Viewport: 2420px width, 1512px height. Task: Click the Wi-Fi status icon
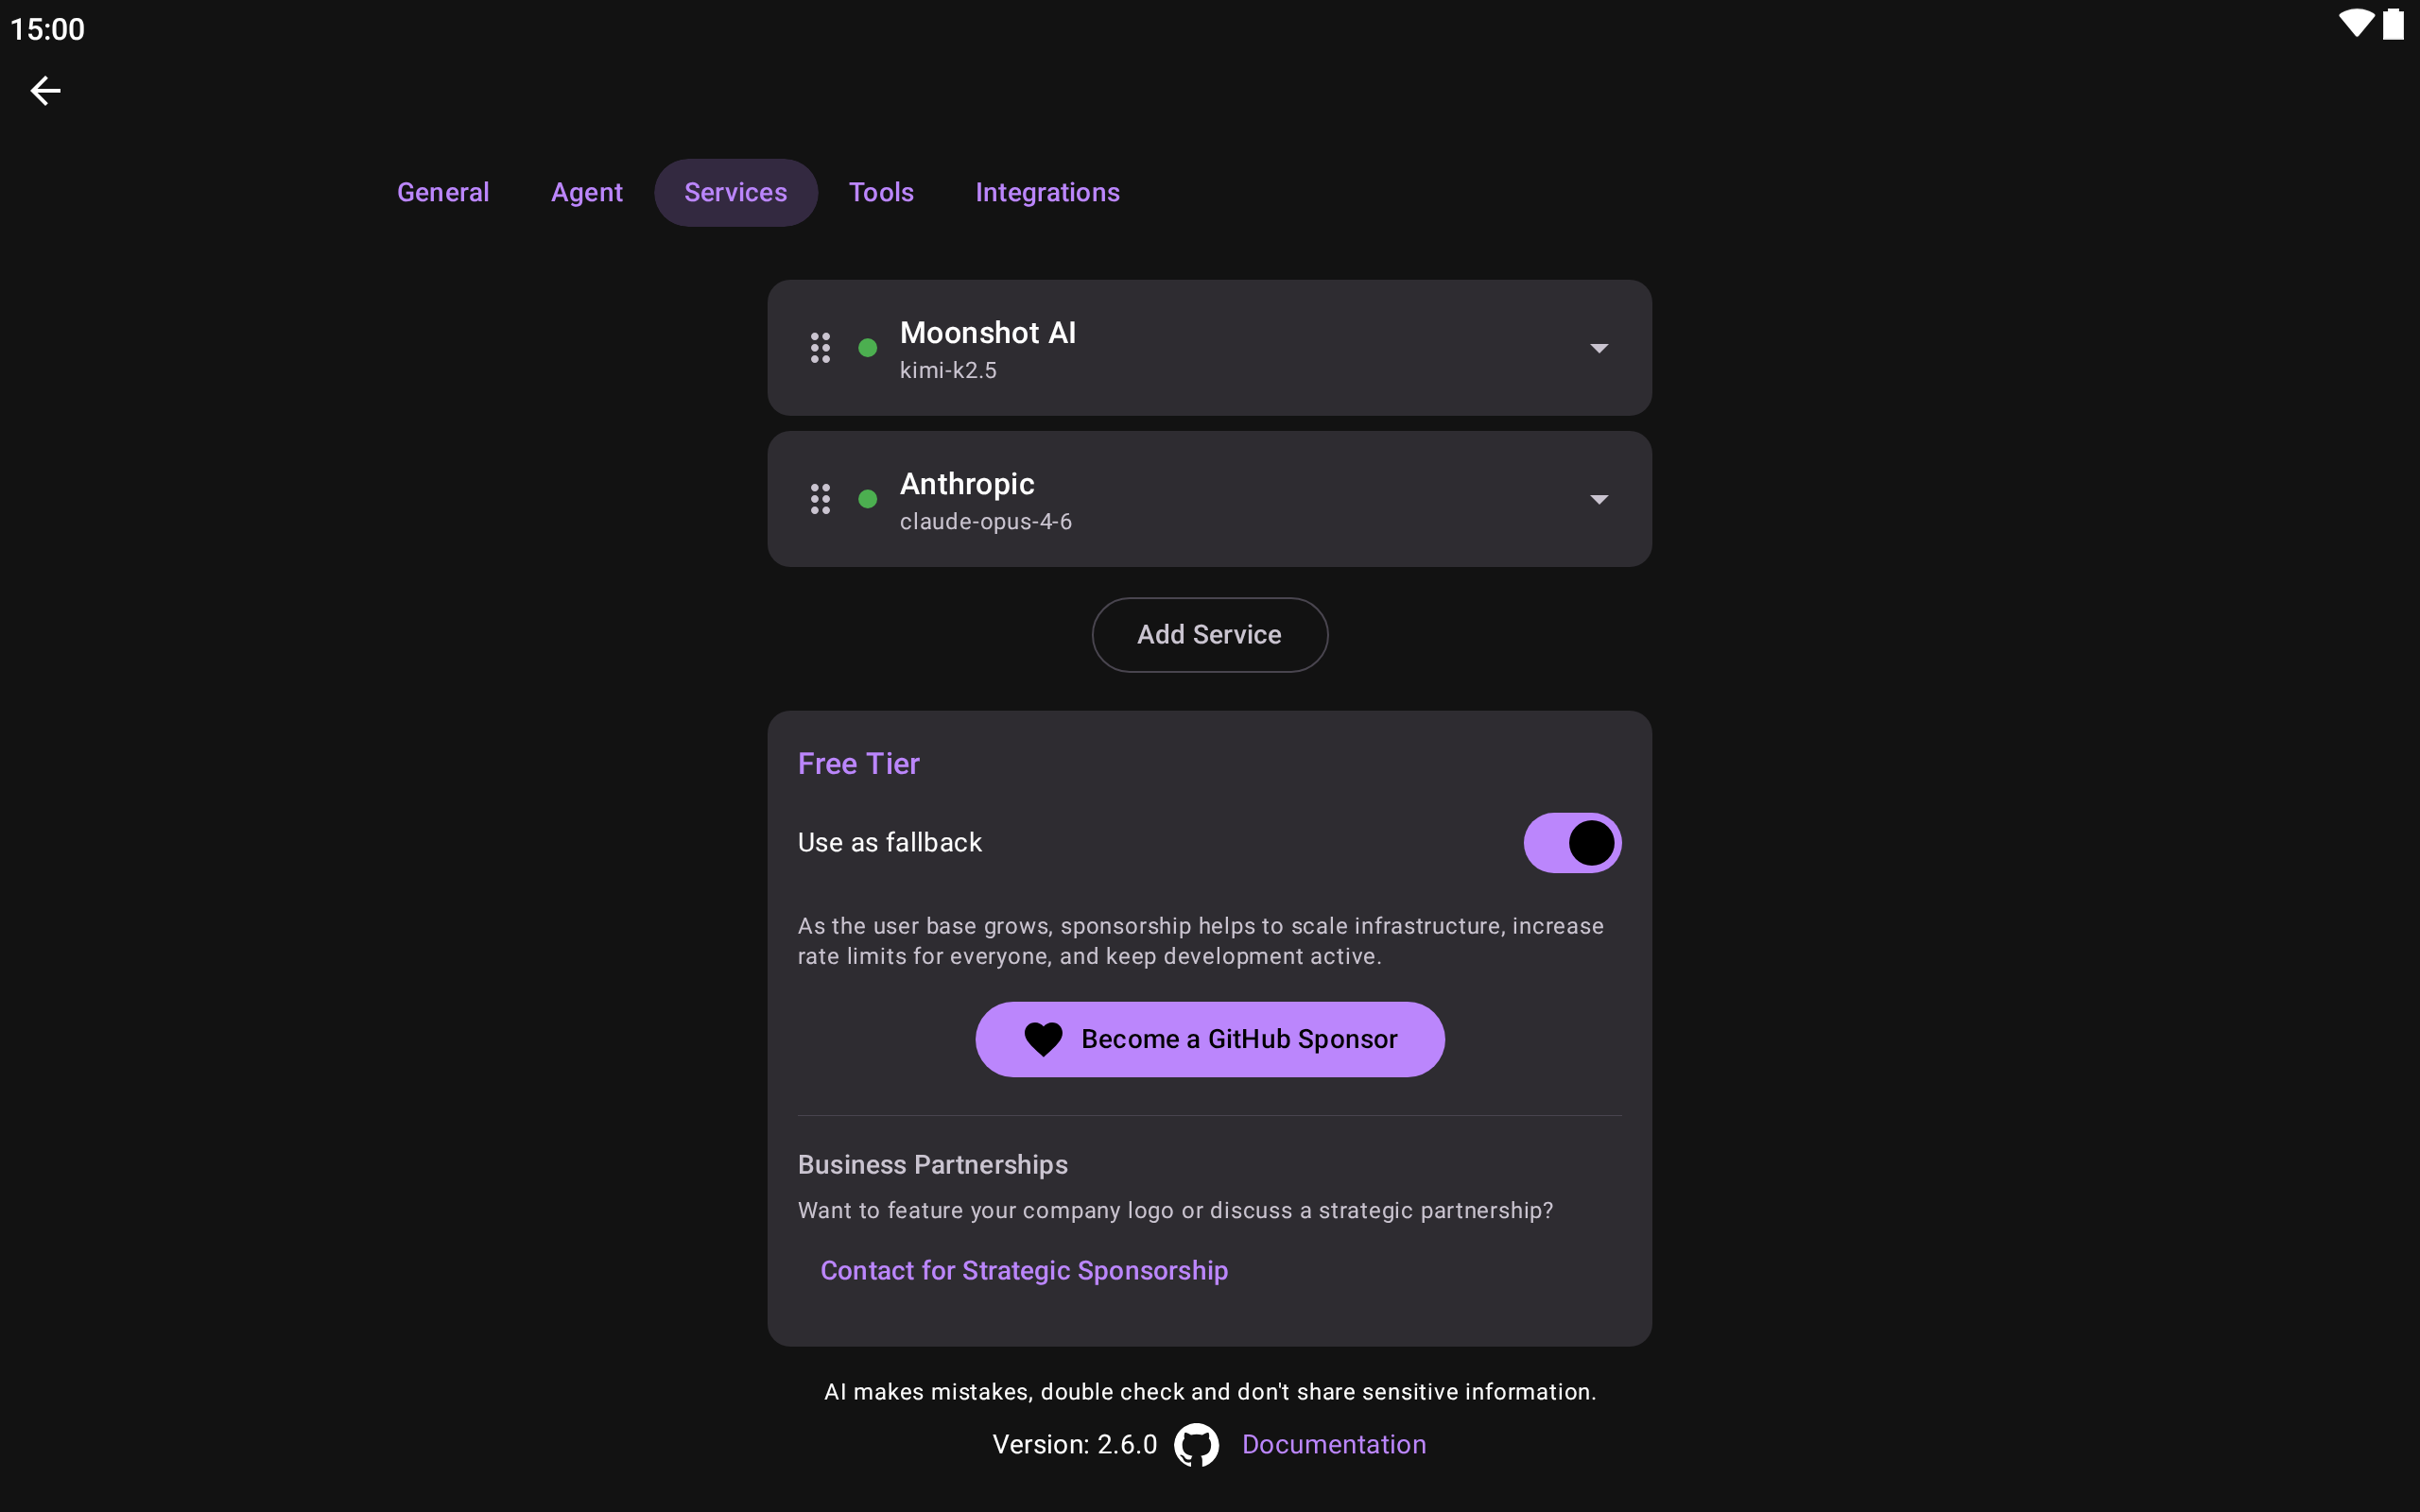click(x=2356, y=24)
